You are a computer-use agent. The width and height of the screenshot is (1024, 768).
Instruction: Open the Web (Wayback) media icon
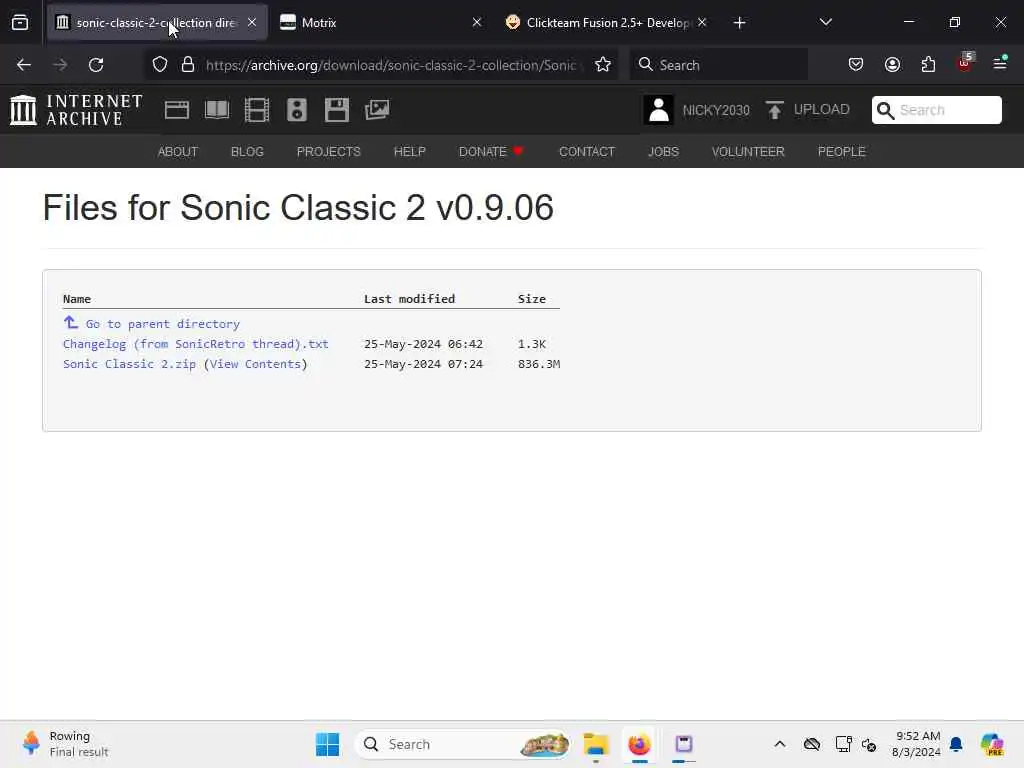point(176,110)
